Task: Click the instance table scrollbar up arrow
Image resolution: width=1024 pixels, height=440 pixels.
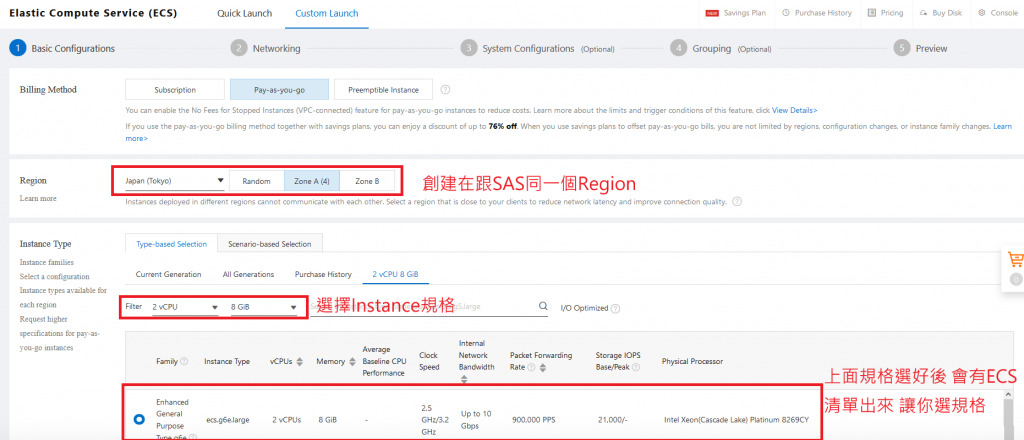Action: tap(1010, 395)
